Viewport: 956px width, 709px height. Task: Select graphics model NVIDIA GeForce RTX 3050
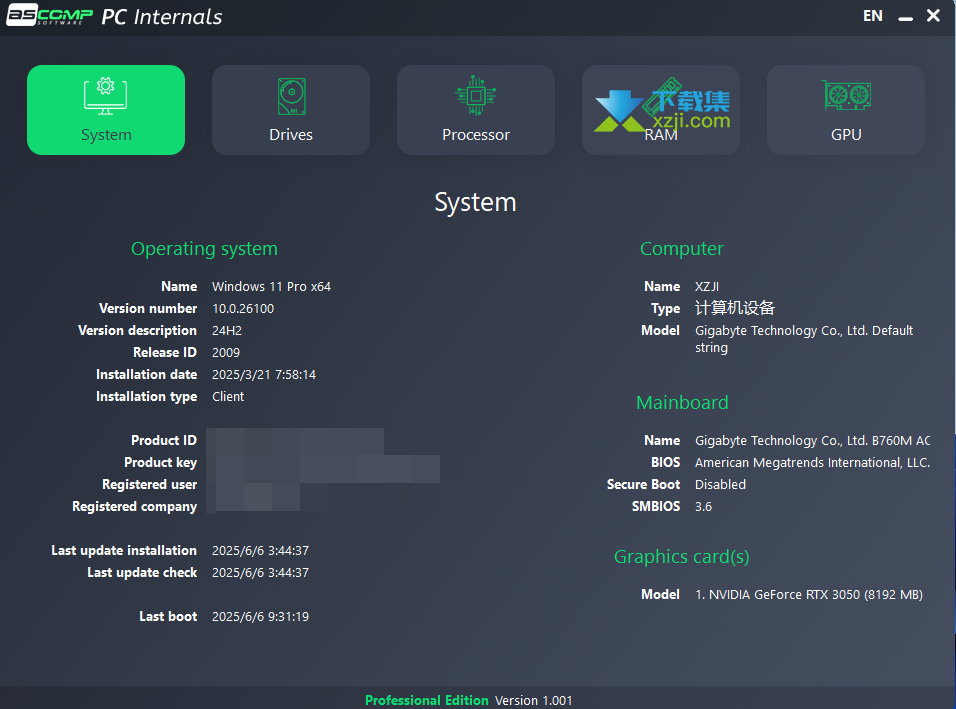809,594
